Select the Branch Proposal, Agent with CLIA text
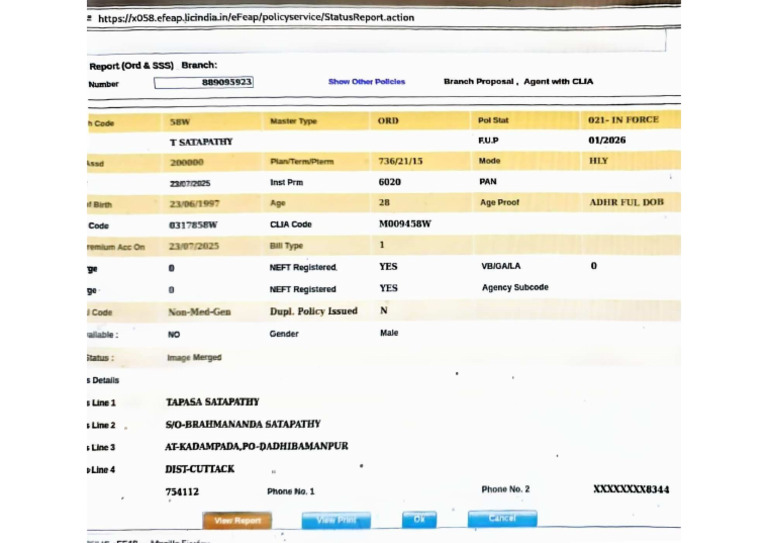This screenshot has width=768, height=543. (x=518, y=81)
